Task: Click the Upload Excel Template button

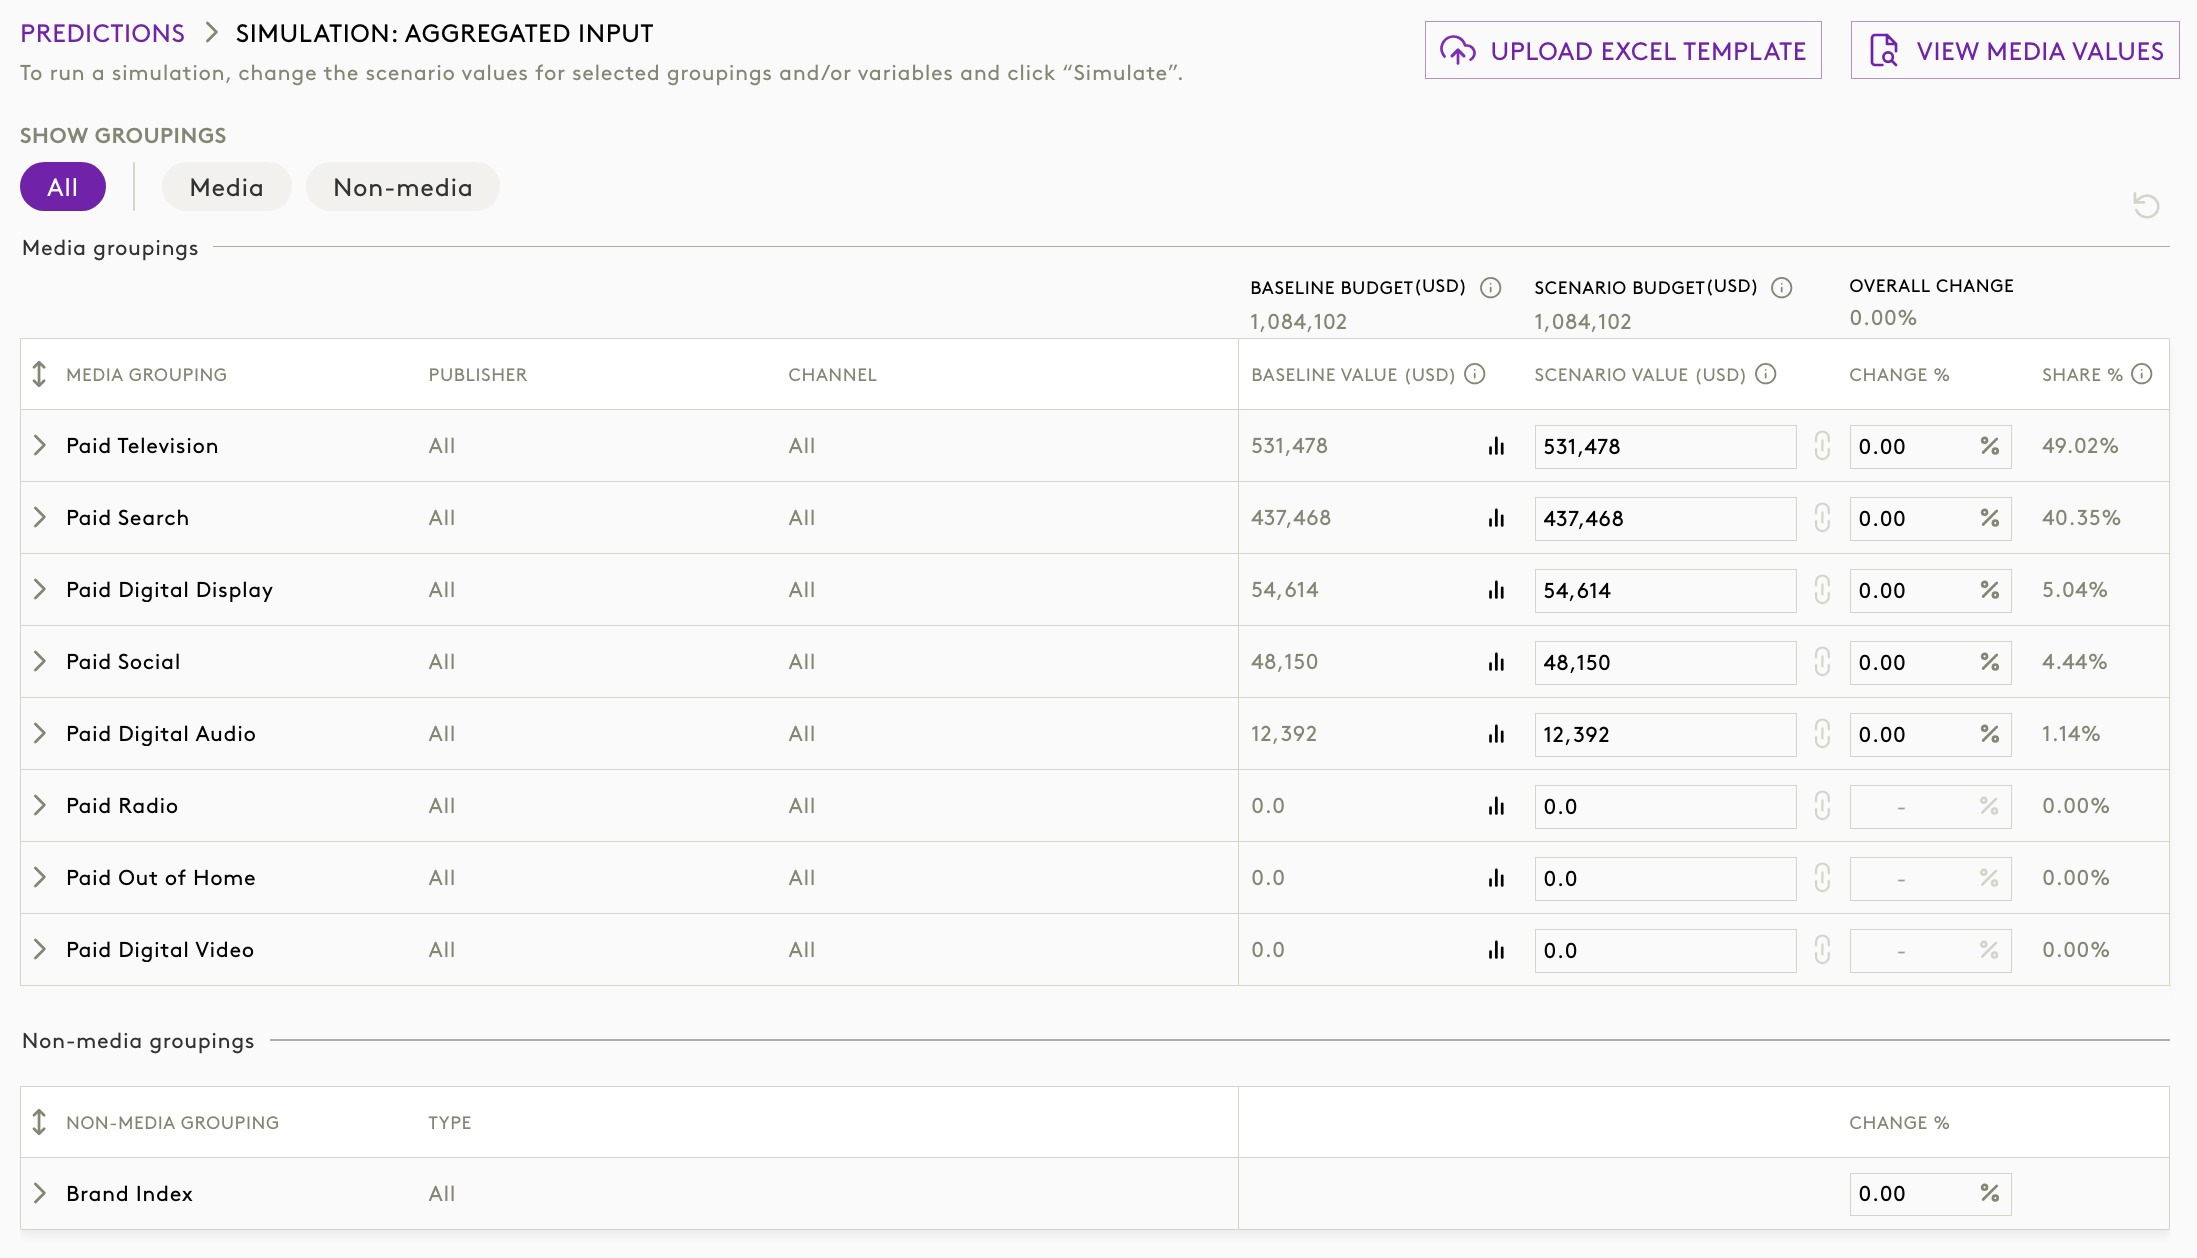Action: click(x=1622, y=51)
